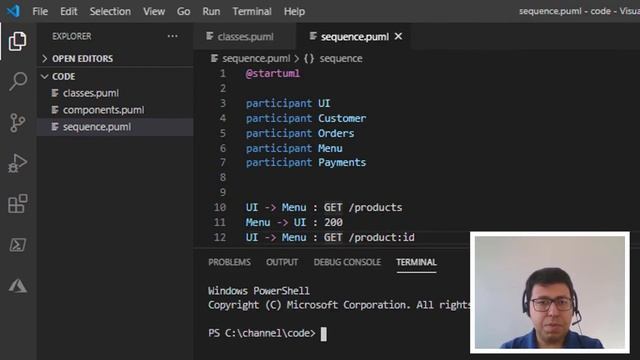Viewport: 640px width, 360px height.
Task: Open the View menu
Action: tap(154, 11)
